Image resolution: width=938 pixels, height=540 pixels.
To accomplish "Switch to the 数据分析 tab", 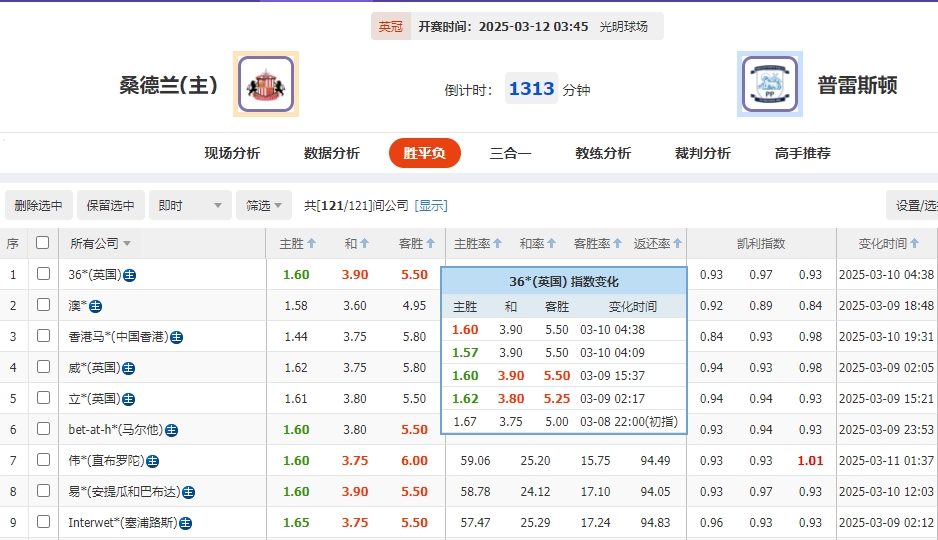I will 332,153.
